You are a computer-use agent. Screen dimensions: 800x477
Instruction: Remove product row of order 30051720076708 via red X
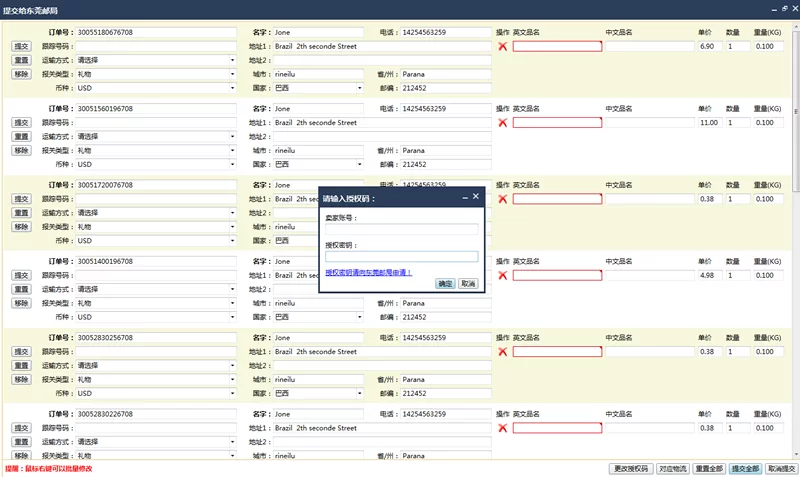click(x=502, y=199)
